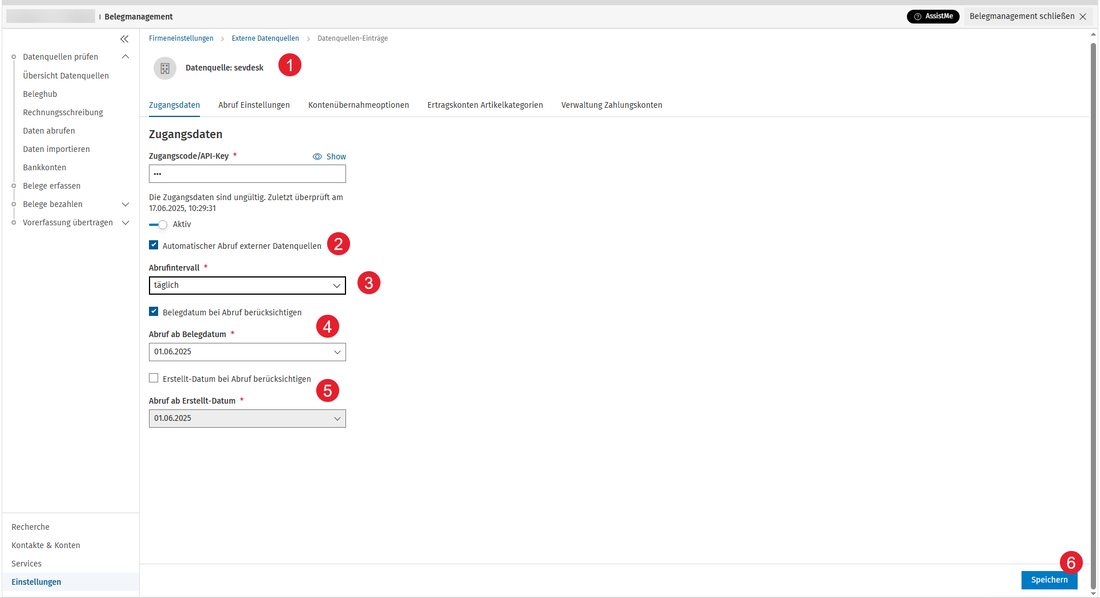Open Recherche in the bottom navigation

[30, 527]
